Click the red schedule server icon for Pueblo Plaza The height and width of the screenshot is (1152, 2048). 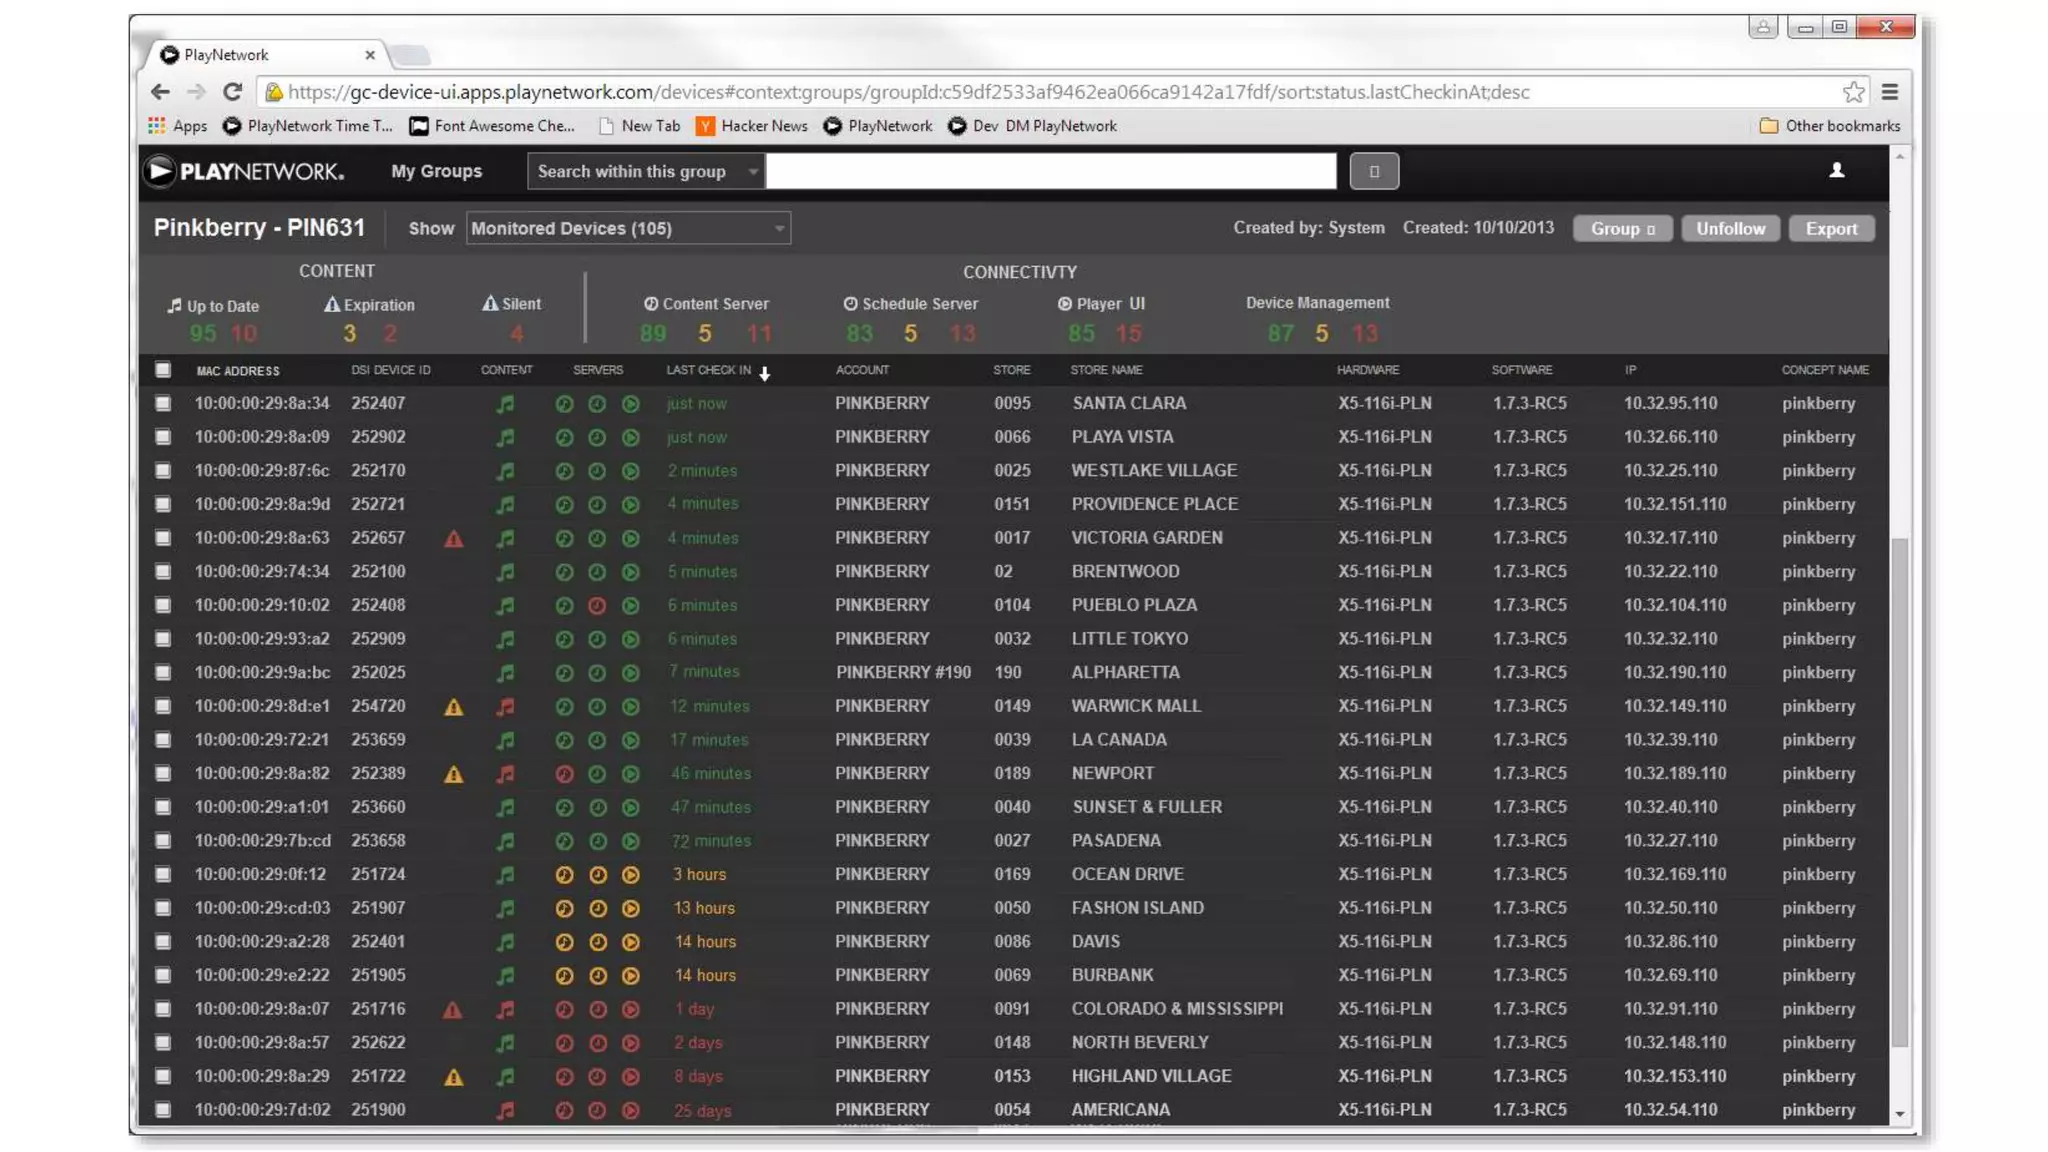pos(597,606)
